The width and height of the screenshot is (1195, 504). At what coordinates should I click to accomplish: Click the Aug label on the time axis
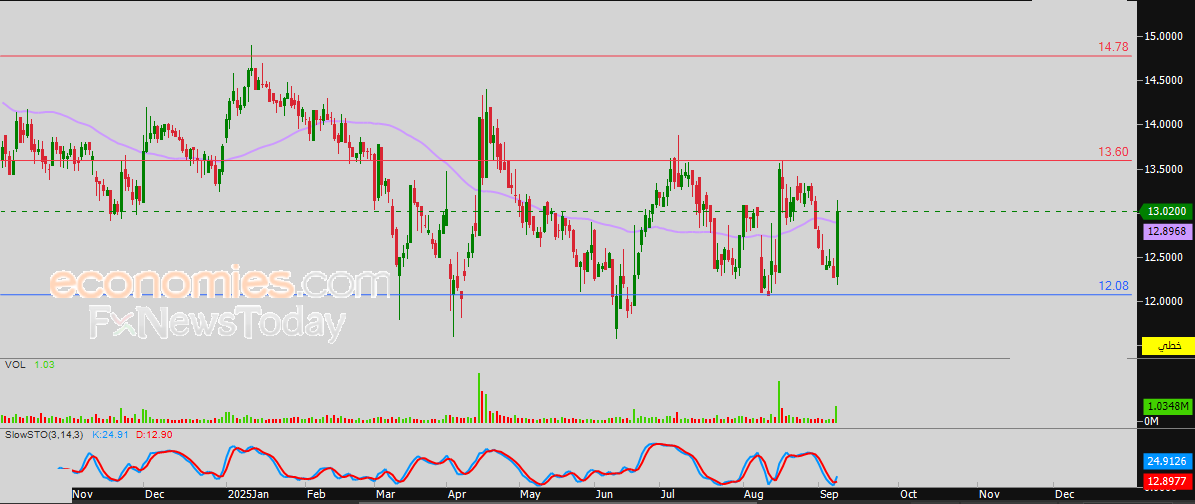click(754, 494)
